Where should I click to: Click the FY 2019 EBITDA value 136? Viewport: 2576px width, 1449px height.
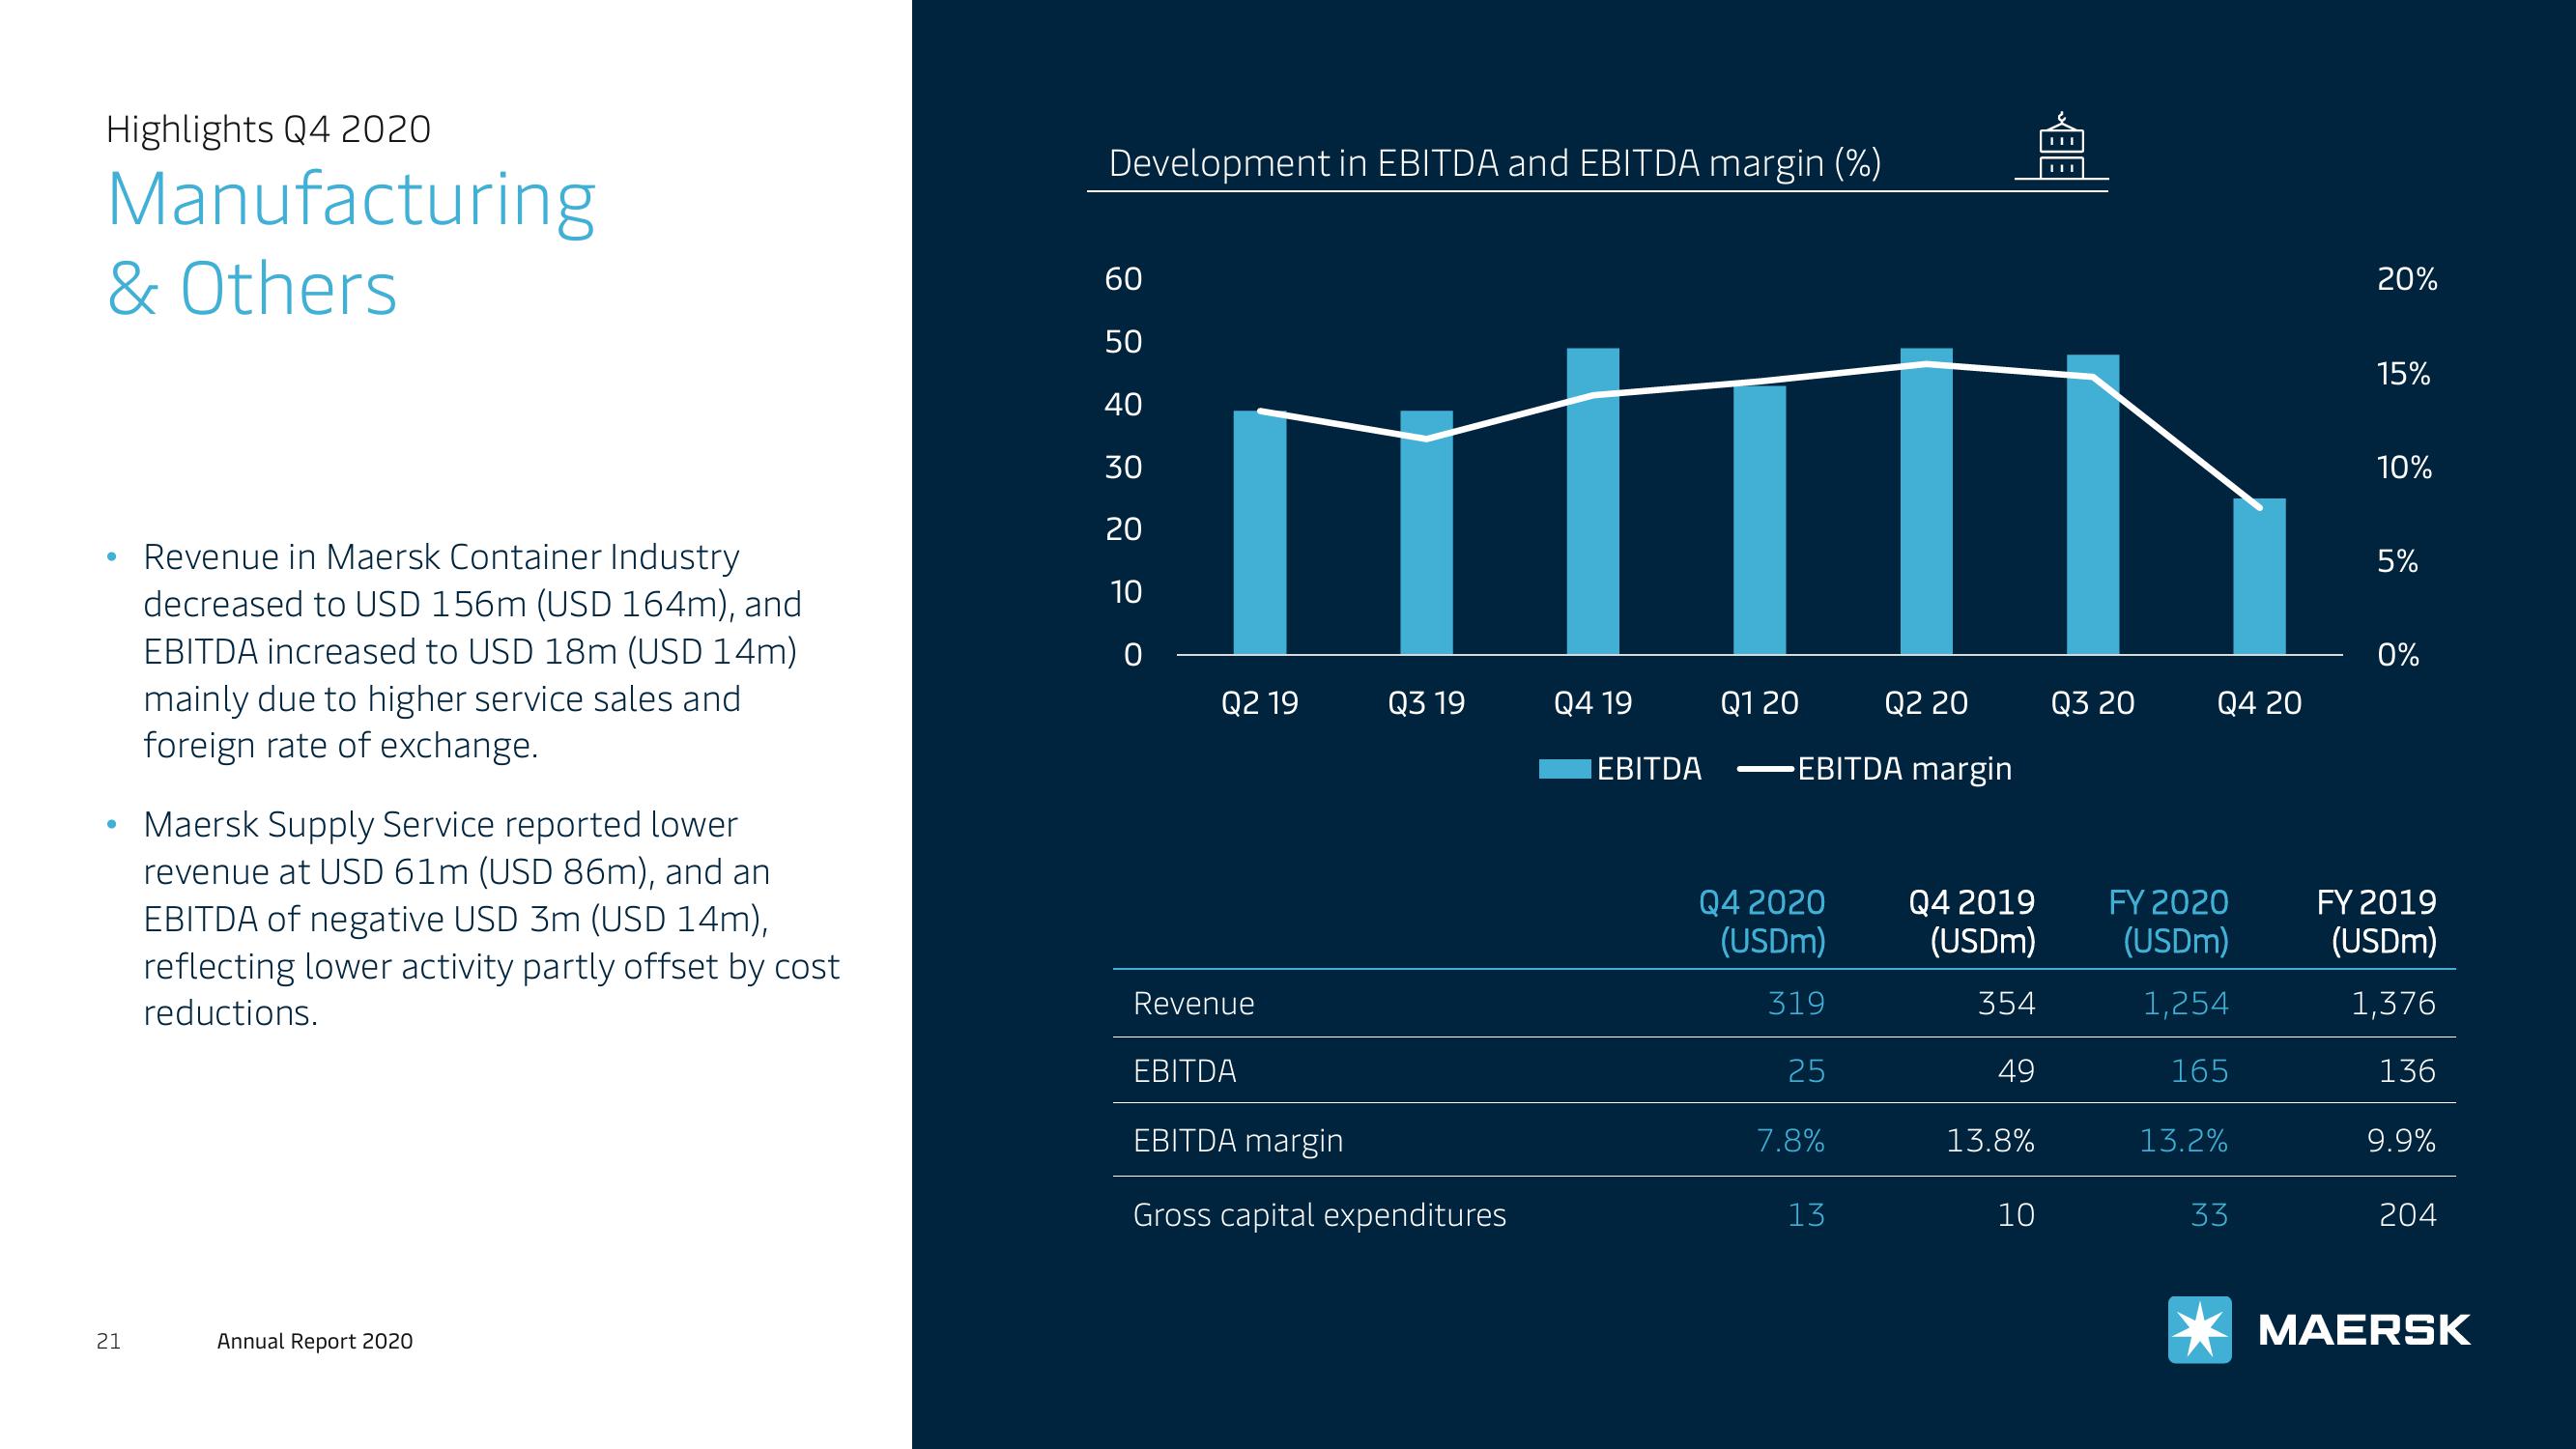(x=2408, y=1071)
